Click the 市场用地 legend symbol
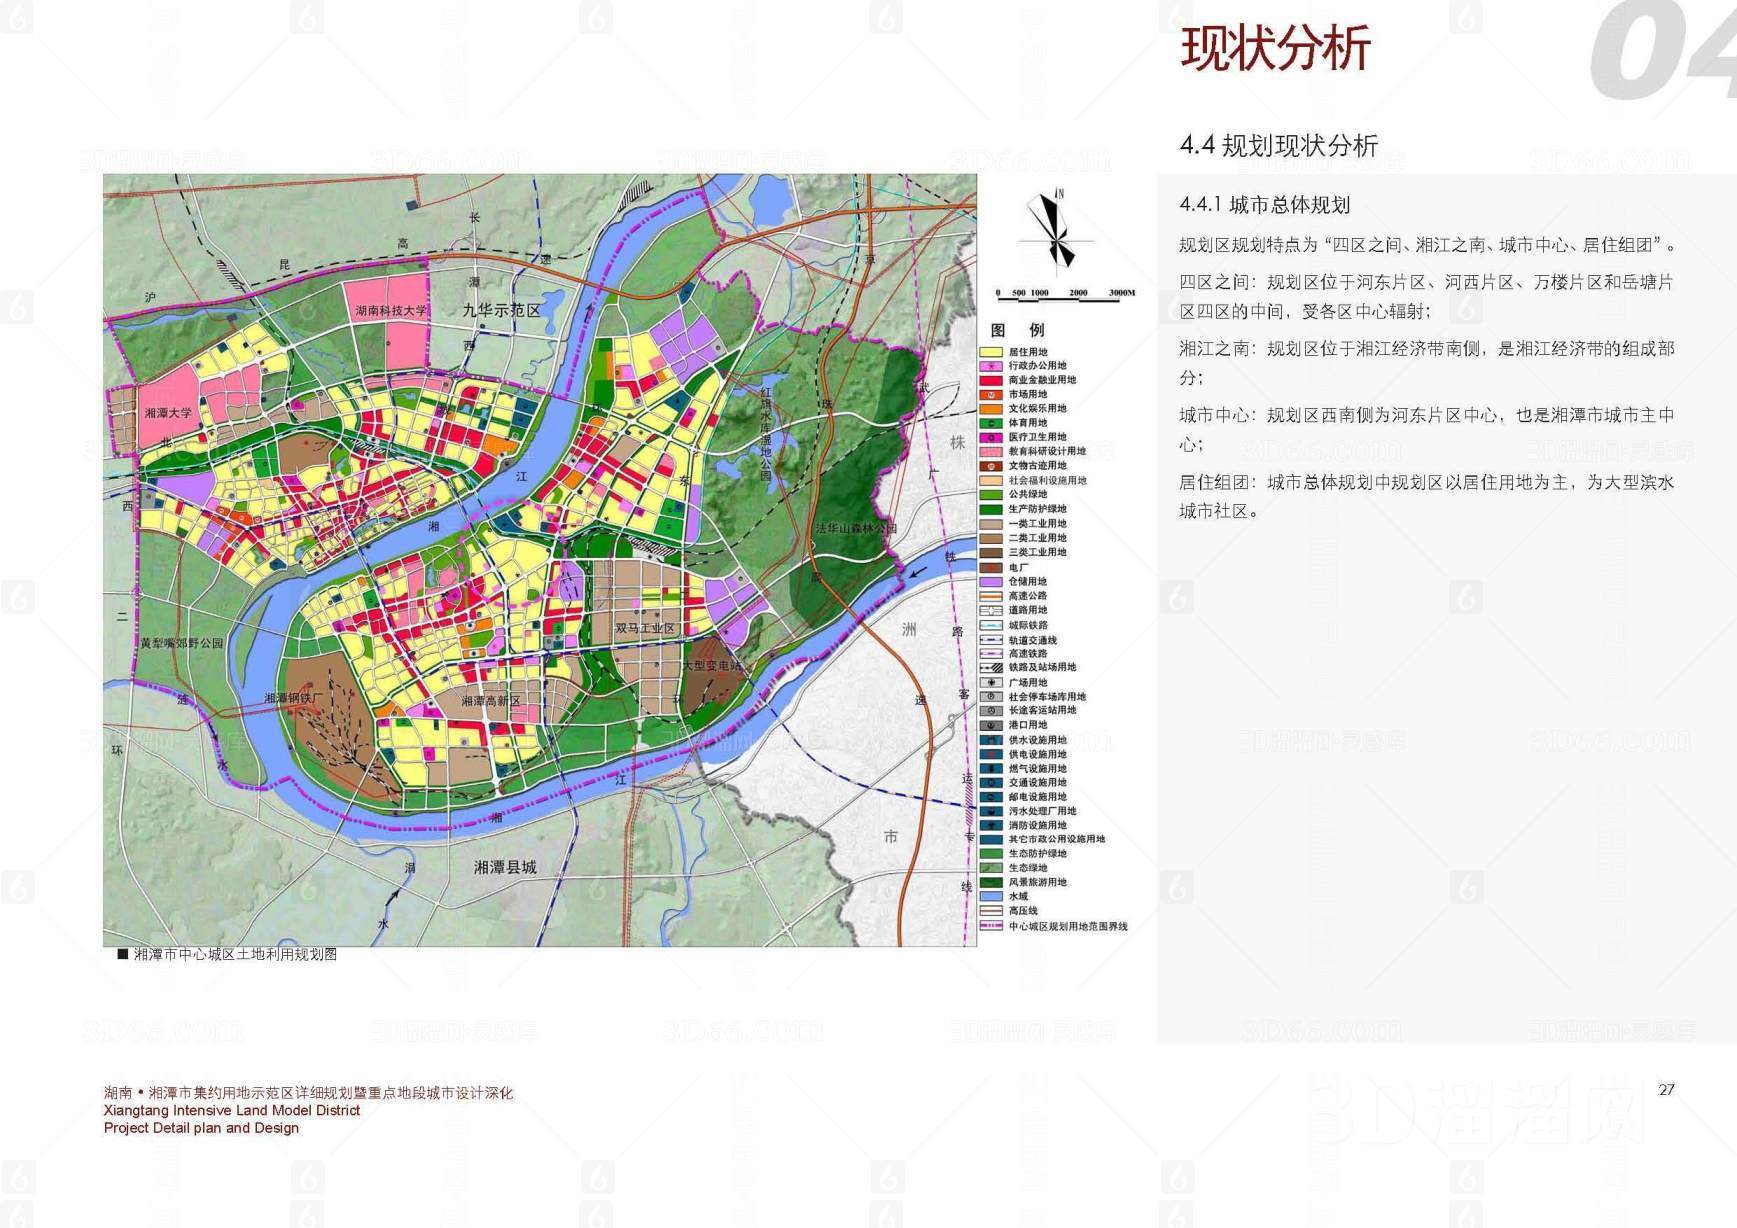Image resolution: width=1737 pixels, height=1228 pixels. (x=990, y=395)
